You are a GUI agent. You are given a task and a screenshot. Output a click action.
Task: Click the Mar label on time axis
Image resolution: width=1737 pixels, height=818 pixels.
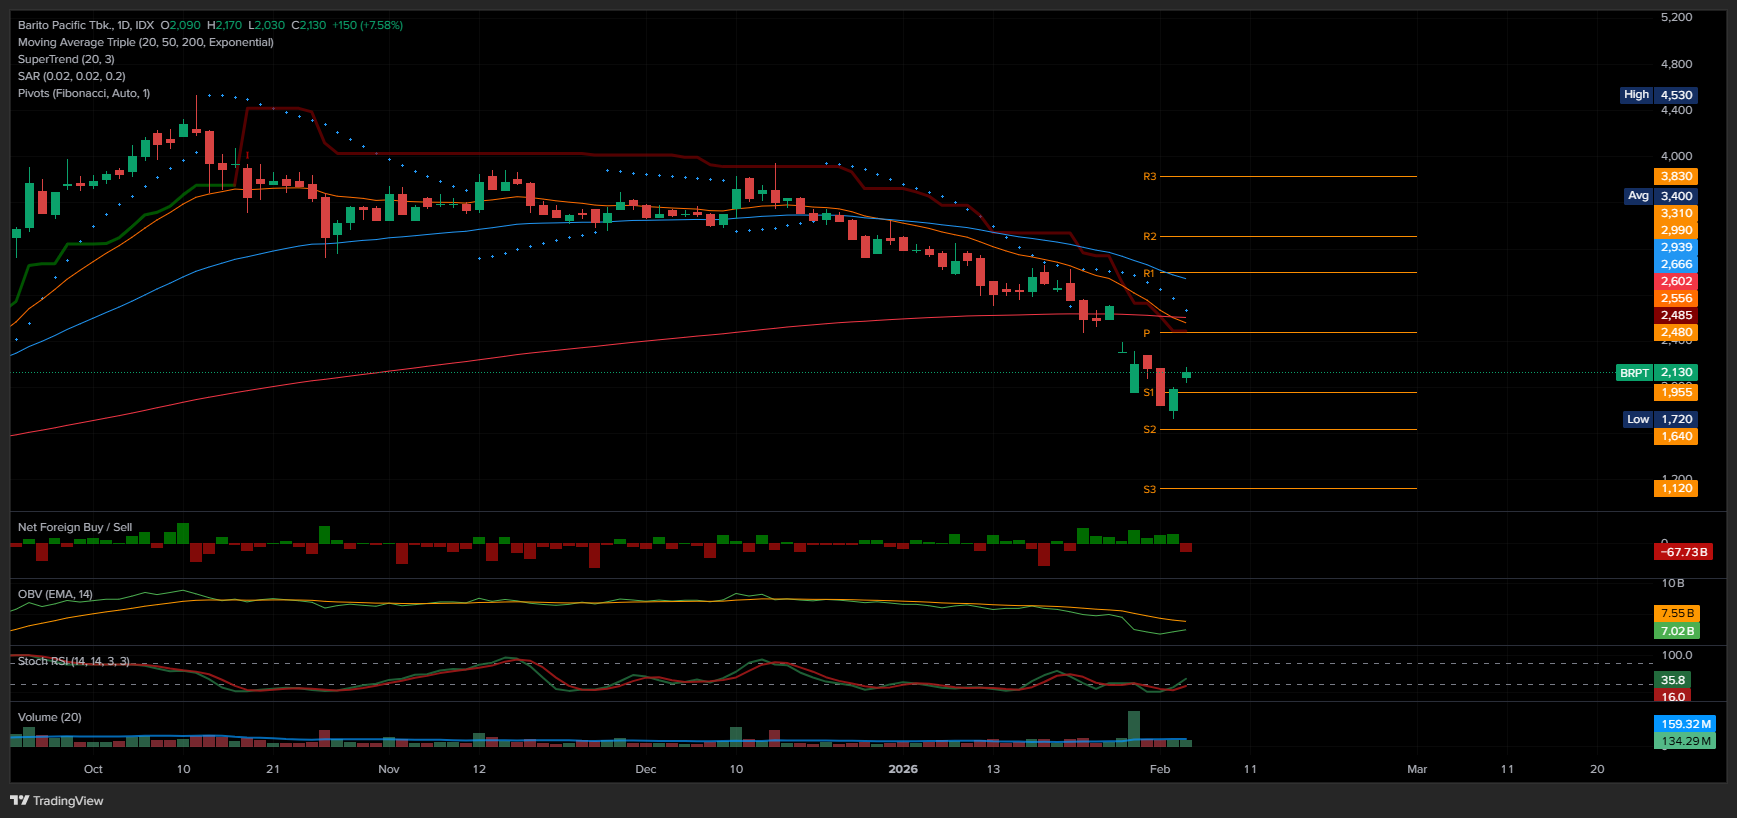tap(1417, 769)
